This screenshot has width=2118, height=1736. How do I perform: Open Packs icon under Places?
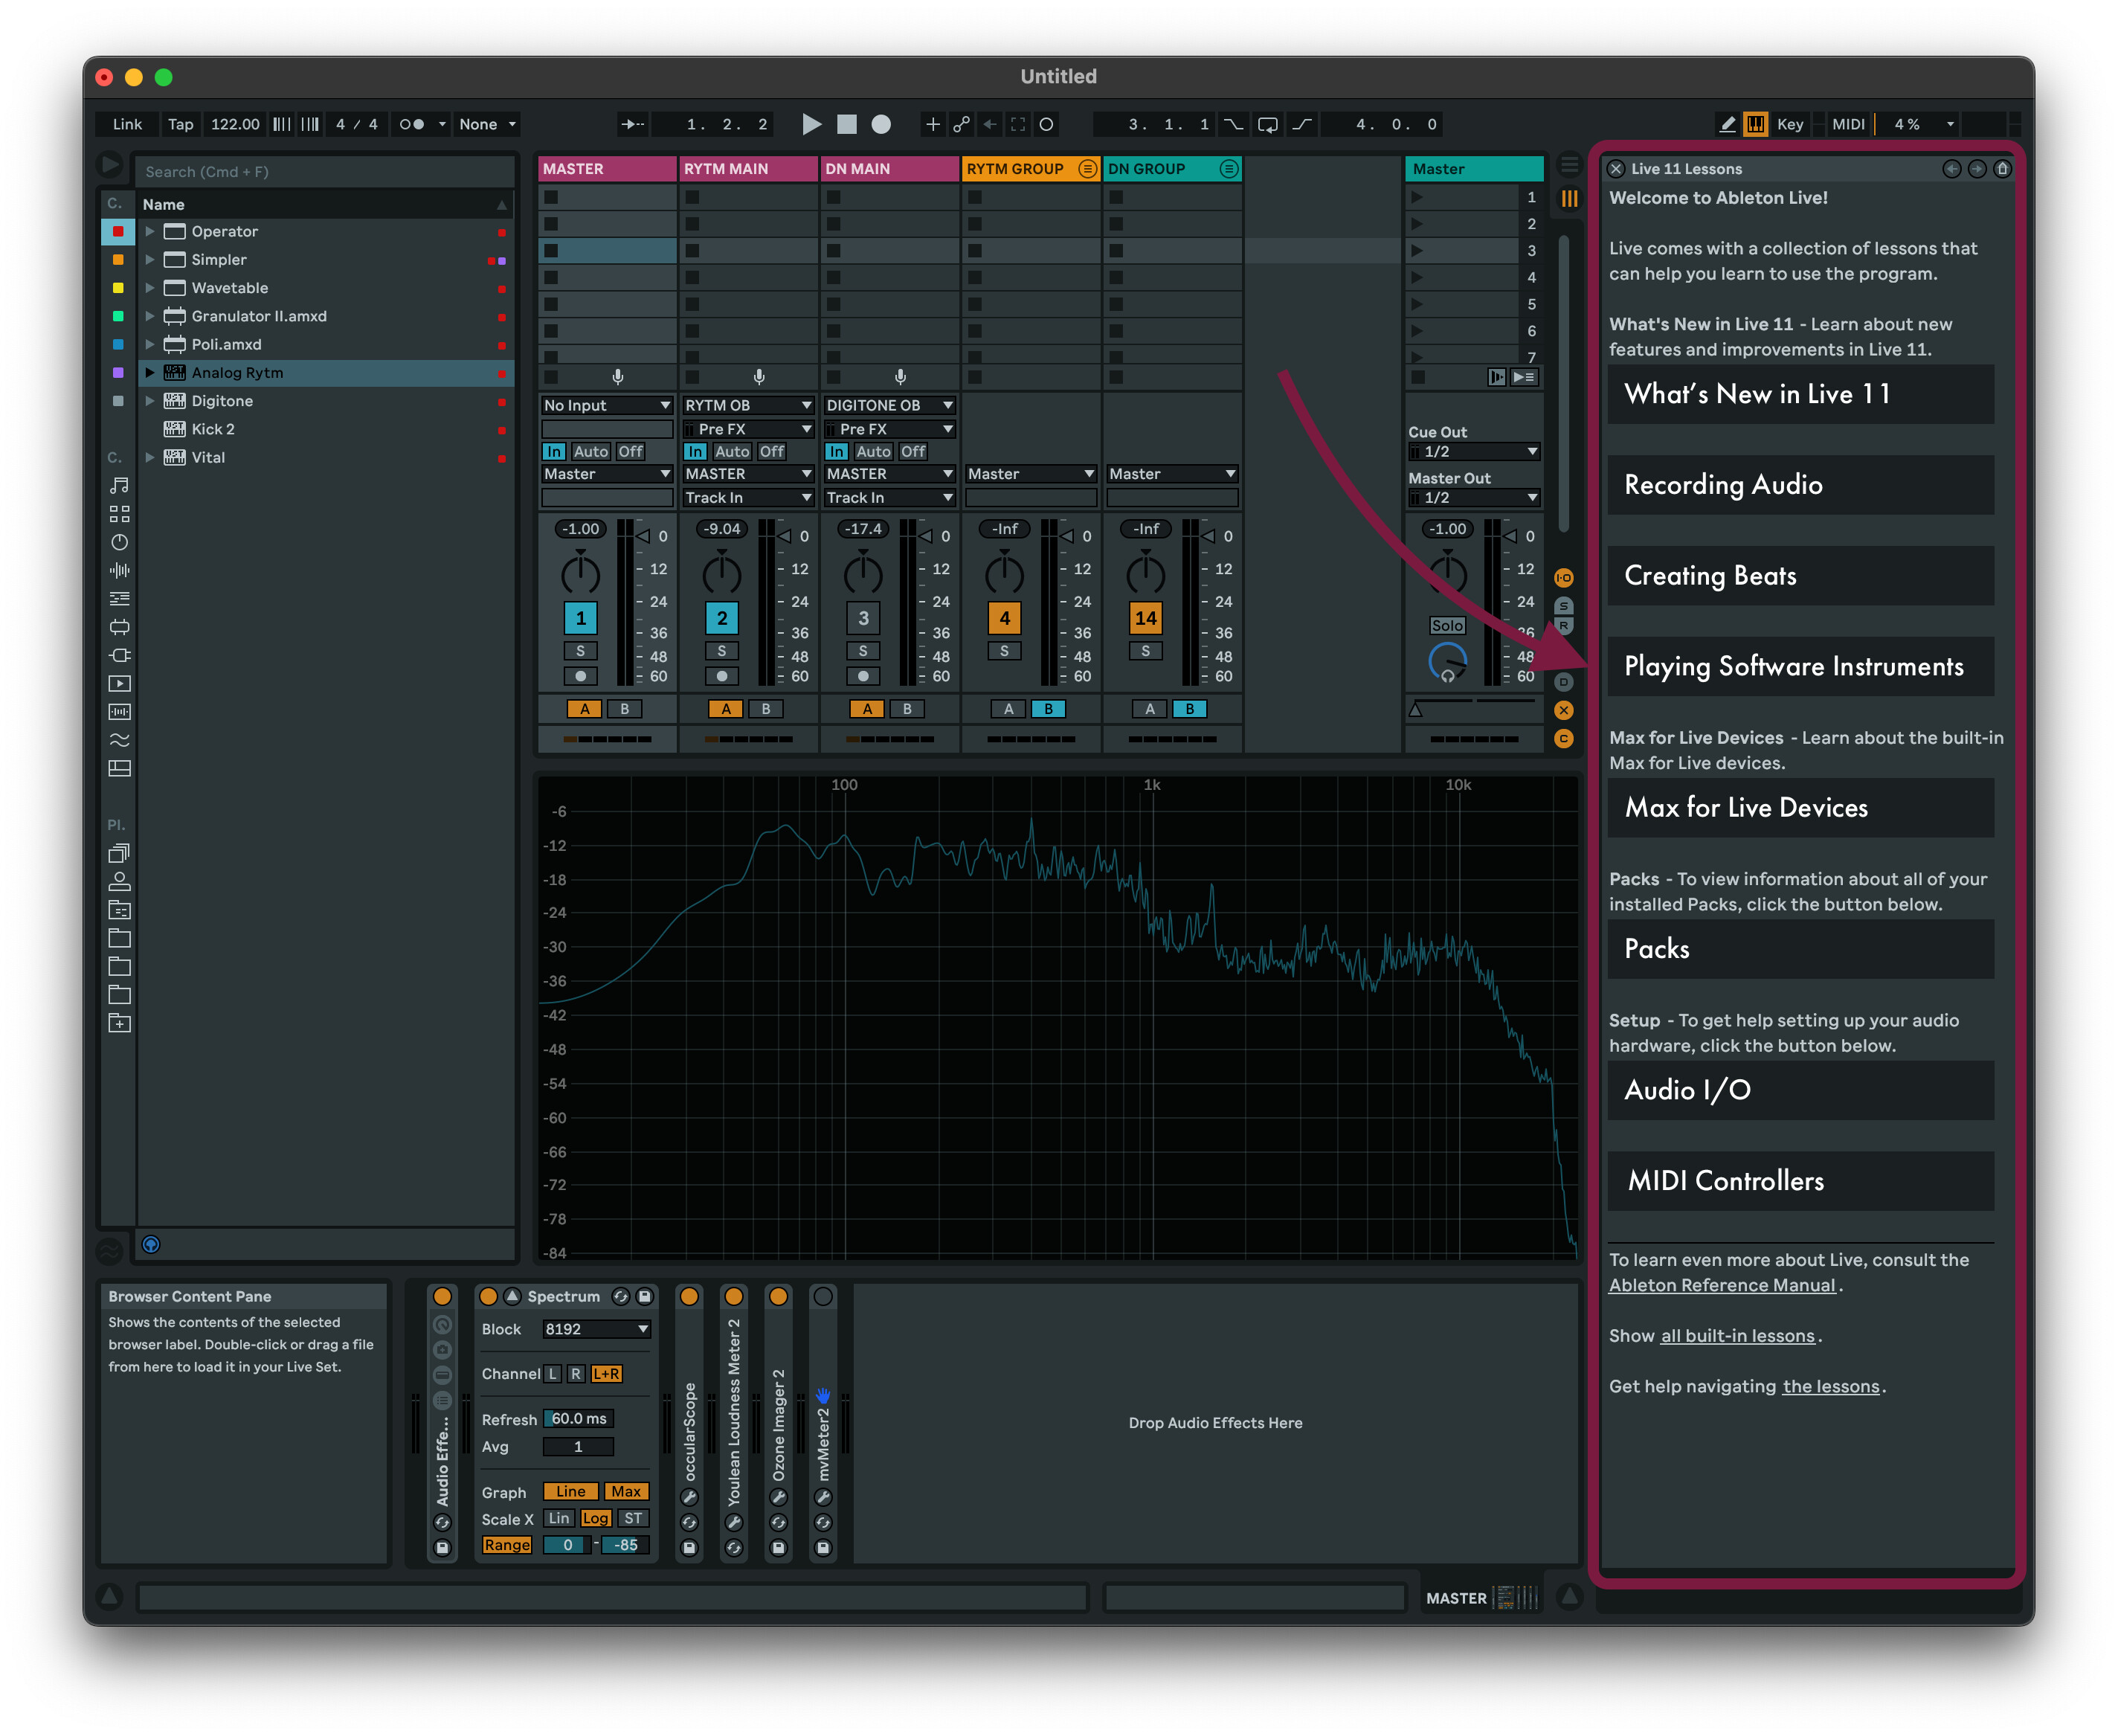click(x=119, y=854)
